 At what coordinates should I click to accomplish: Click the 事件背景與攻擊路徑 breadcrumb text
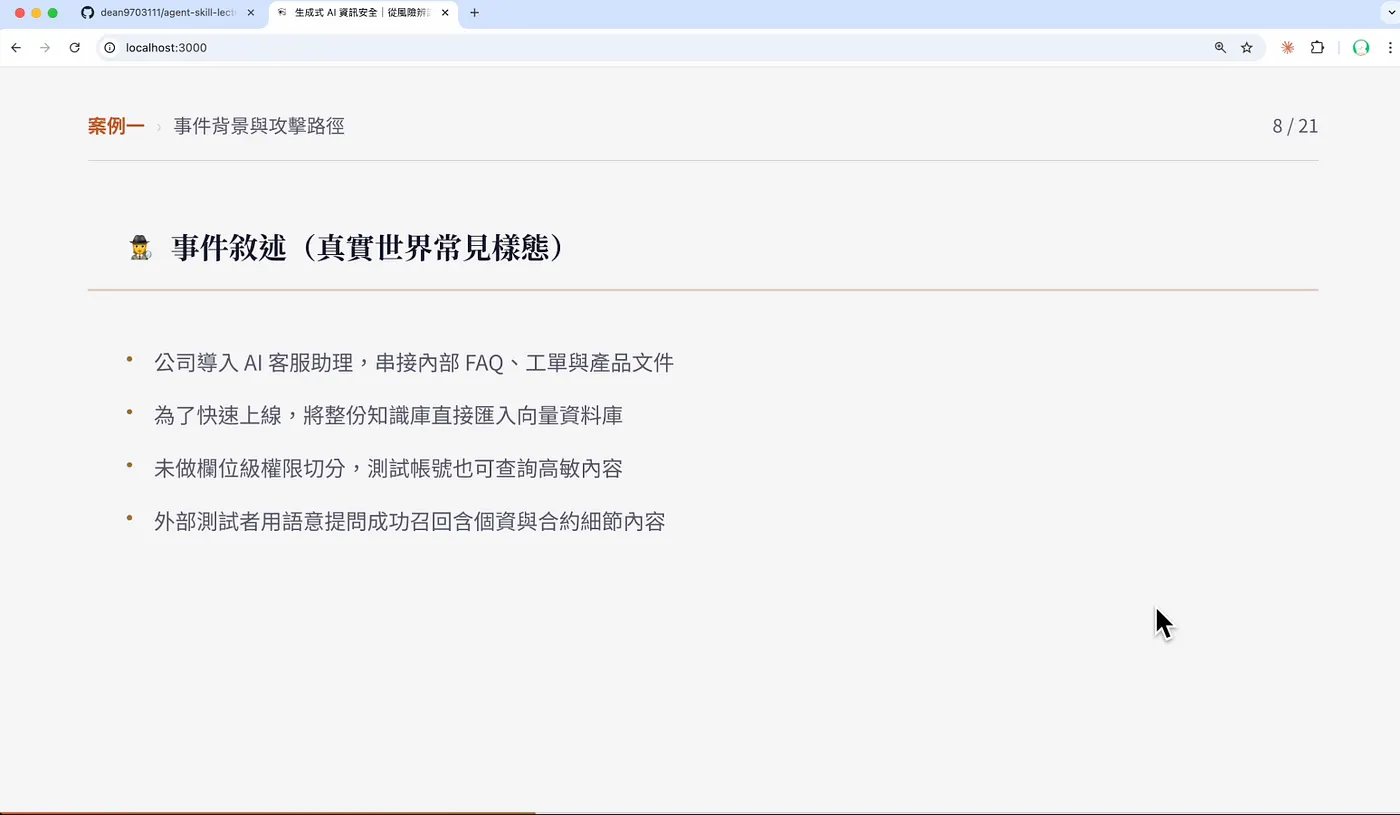click(x=259, y=126)
